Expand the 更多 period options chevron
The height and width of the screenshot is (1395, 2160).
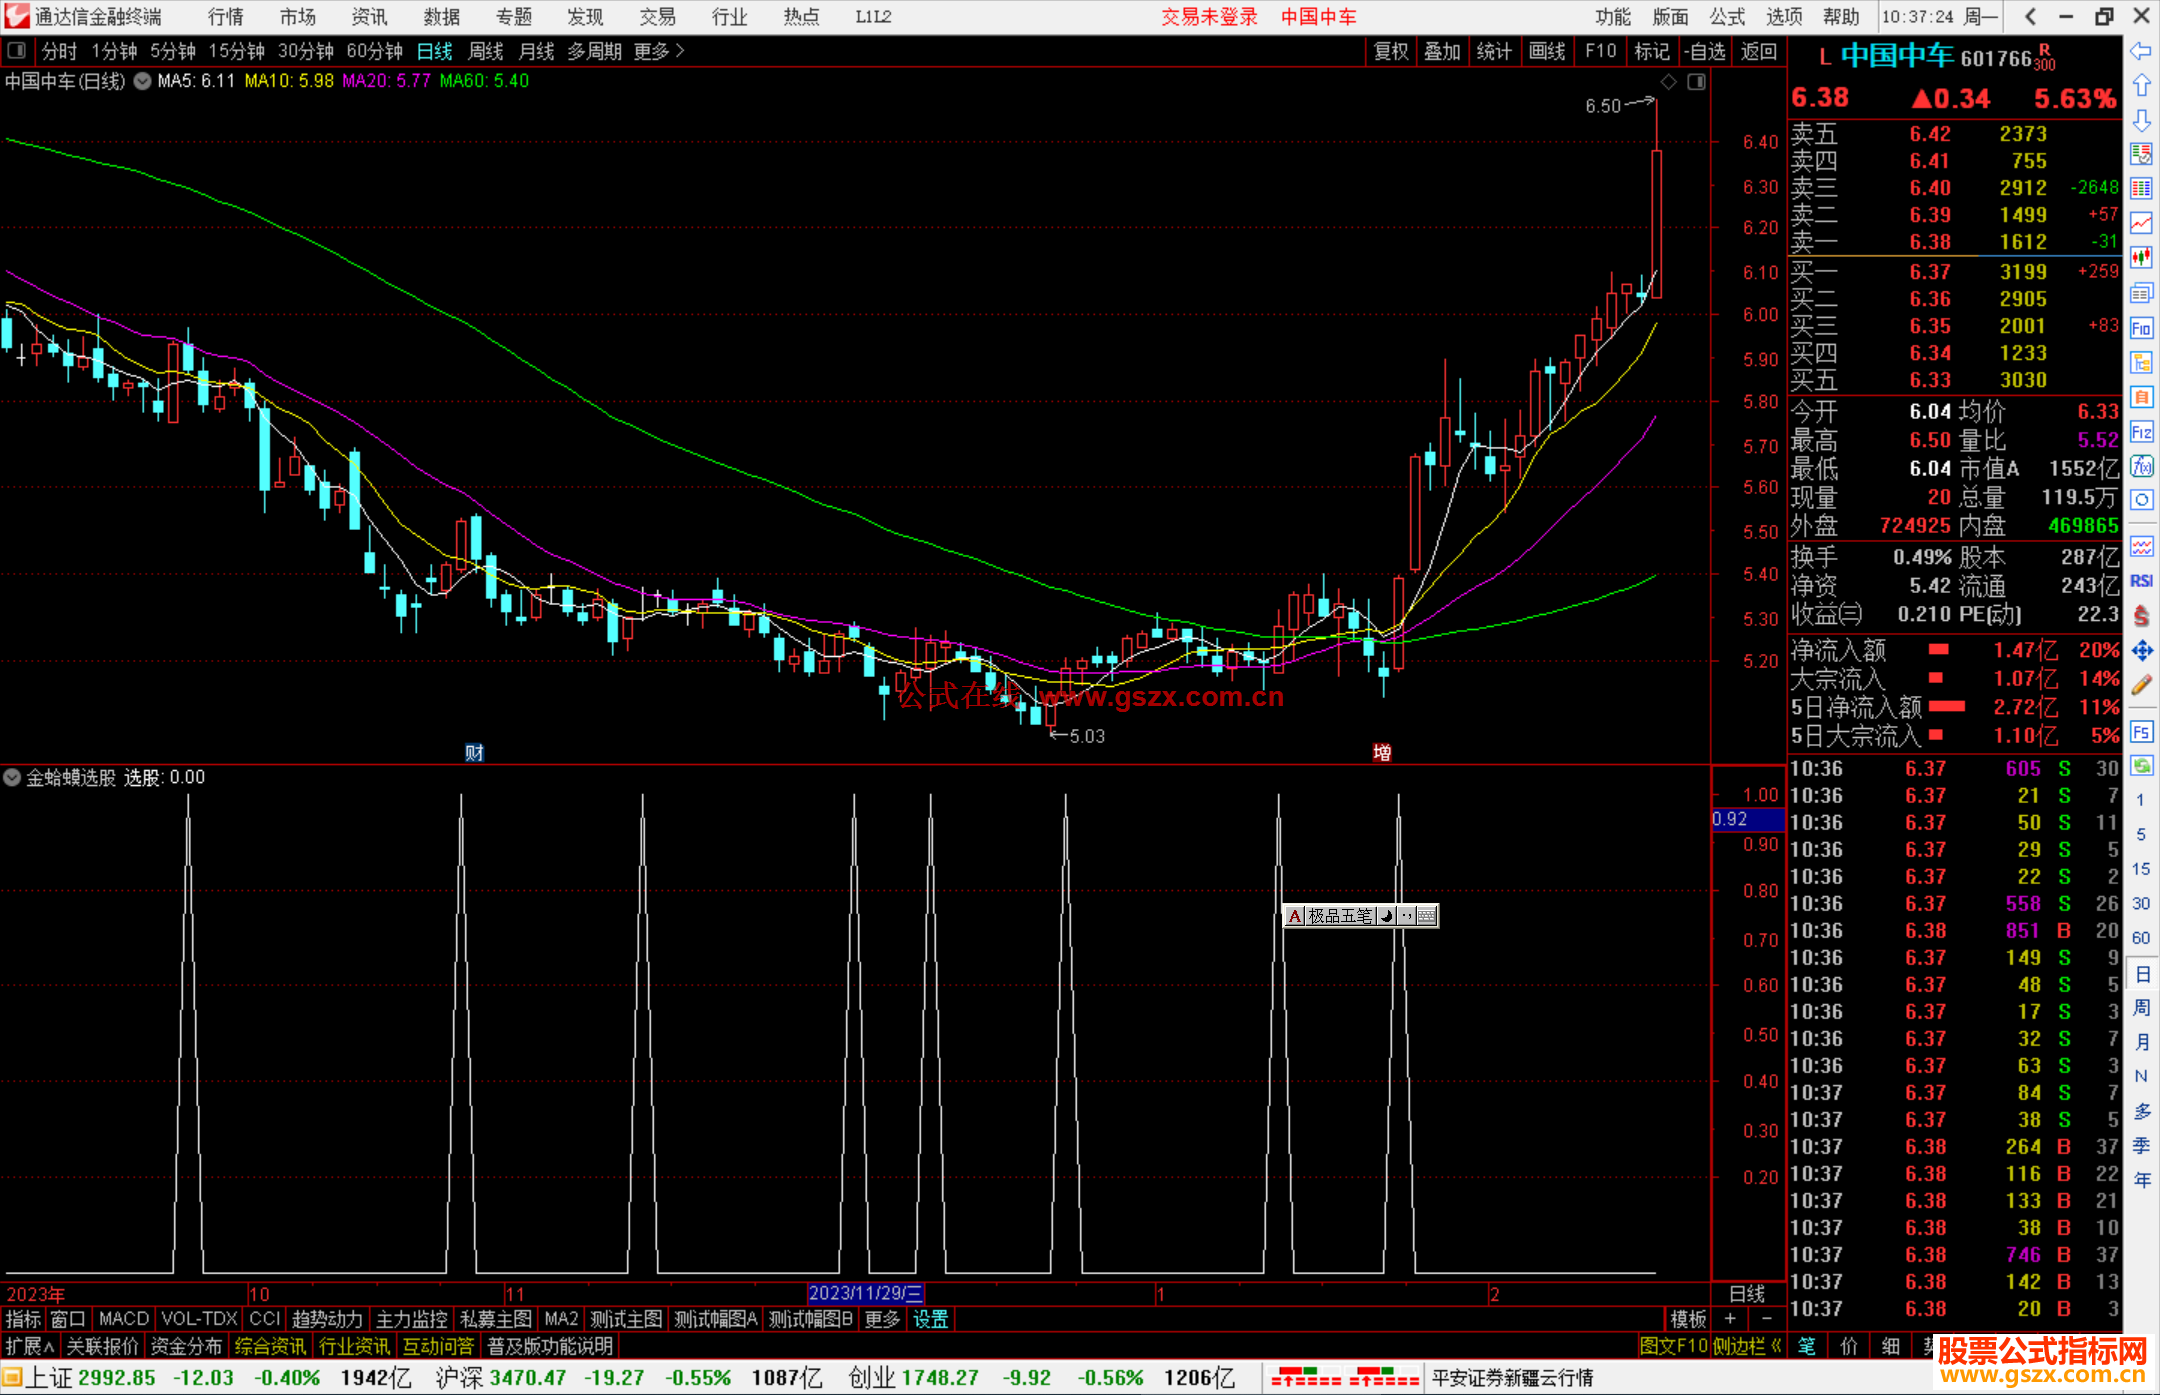[x=680, y=51]
